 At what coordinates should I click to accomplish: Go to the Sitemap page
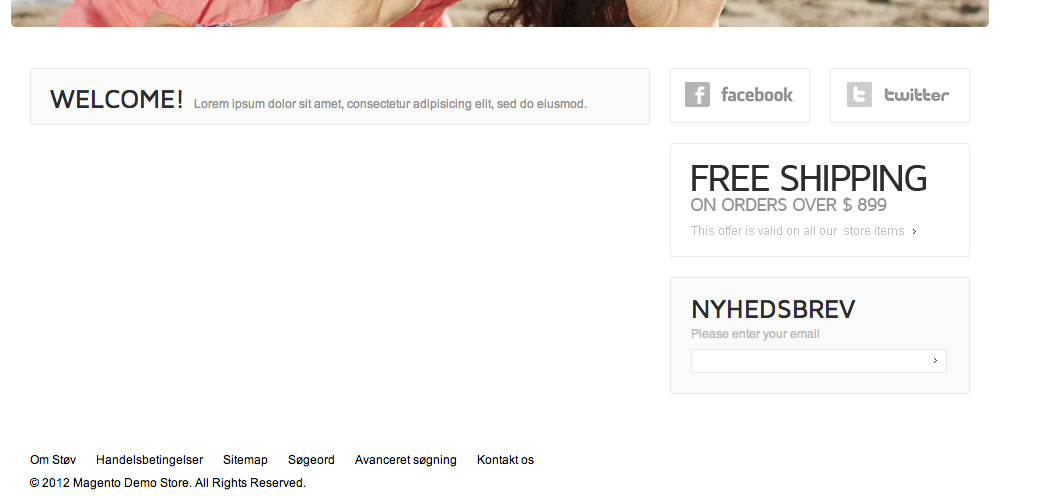245,460
